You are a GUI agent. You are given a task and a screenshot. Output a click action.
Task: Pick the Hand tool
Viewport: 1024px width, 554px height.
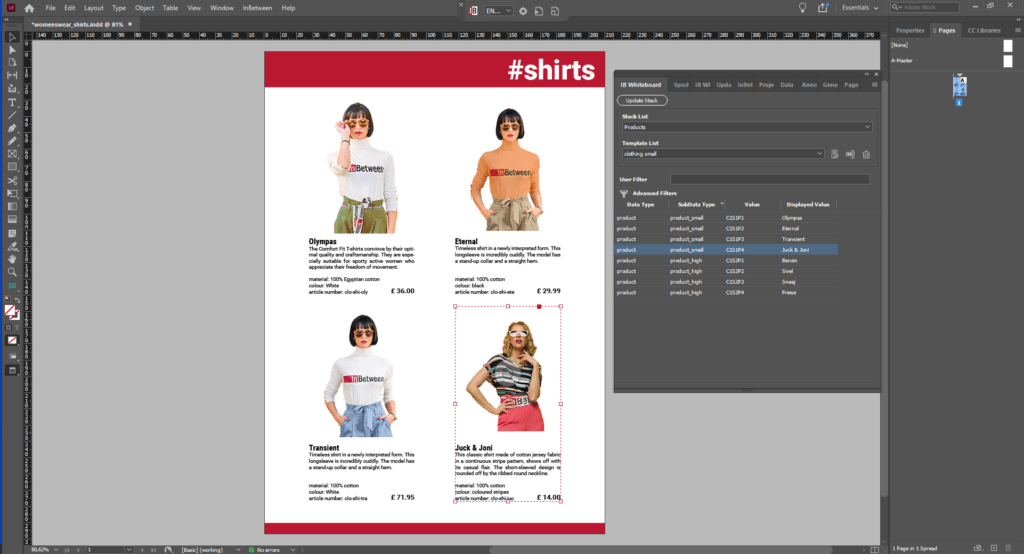12,258
